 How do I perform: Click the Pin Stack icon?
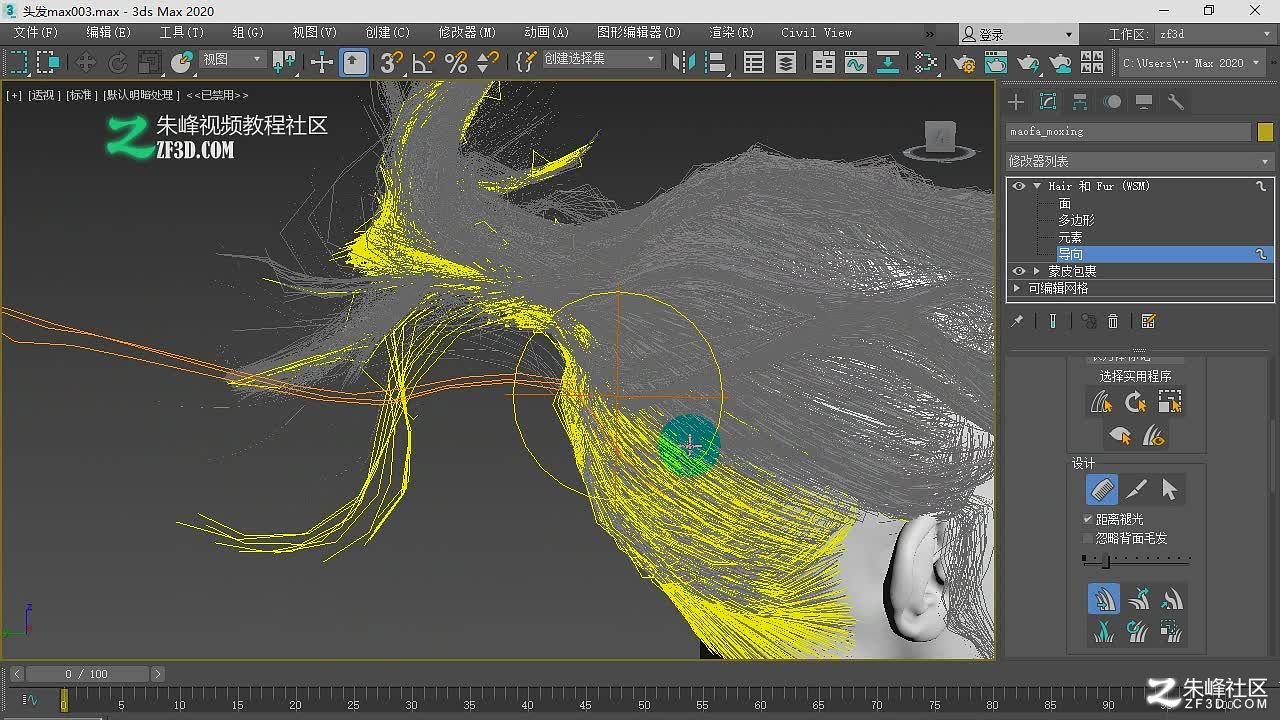(1017, 321)
